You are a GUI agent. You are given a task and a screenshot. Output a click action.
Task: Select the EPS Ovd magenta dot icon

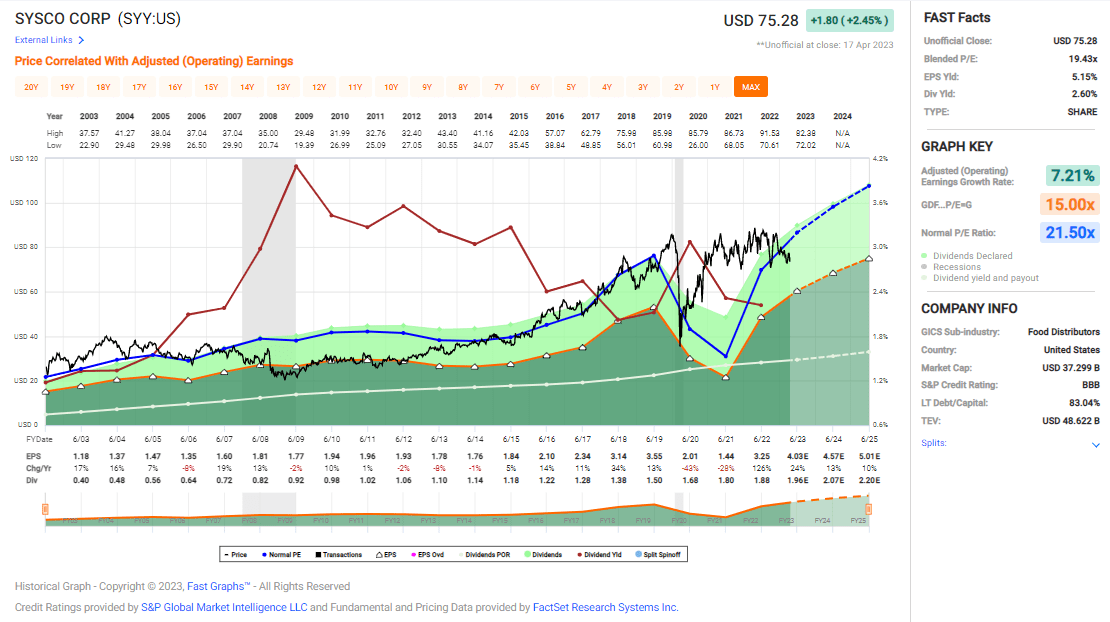413,554
